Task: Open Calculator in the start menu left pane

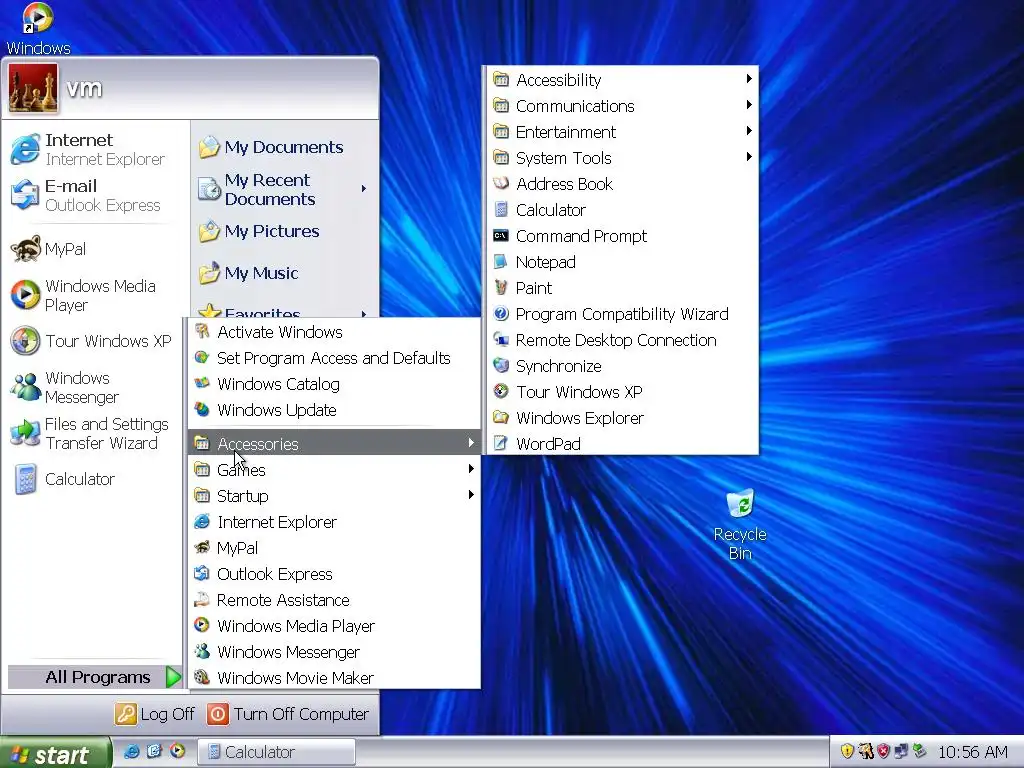Action: pos(95,479)
